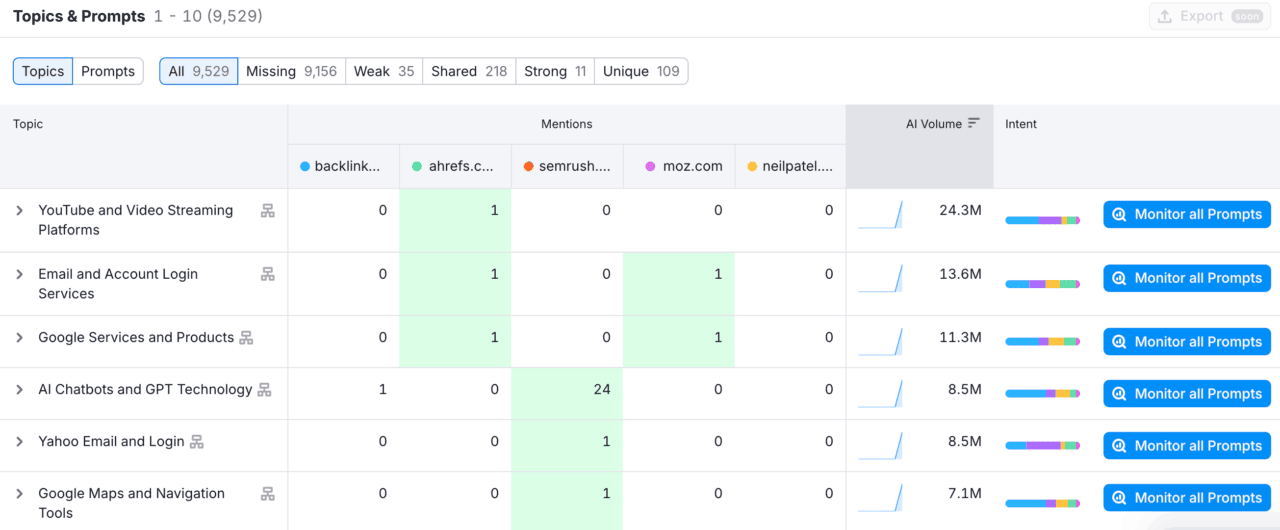Image resolution: width=1280 pixels, height=530 pixels.
Task: Click semrush mentions value 24 for AI Chatbots
Action: [602, 390]
